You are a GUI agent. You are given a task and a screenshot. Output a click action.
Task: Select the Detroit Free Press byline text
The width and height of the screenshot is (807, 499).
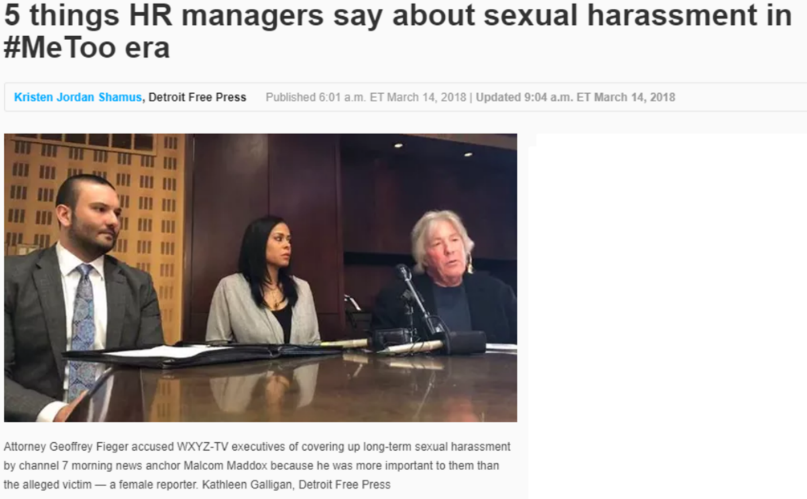[197, 97]
